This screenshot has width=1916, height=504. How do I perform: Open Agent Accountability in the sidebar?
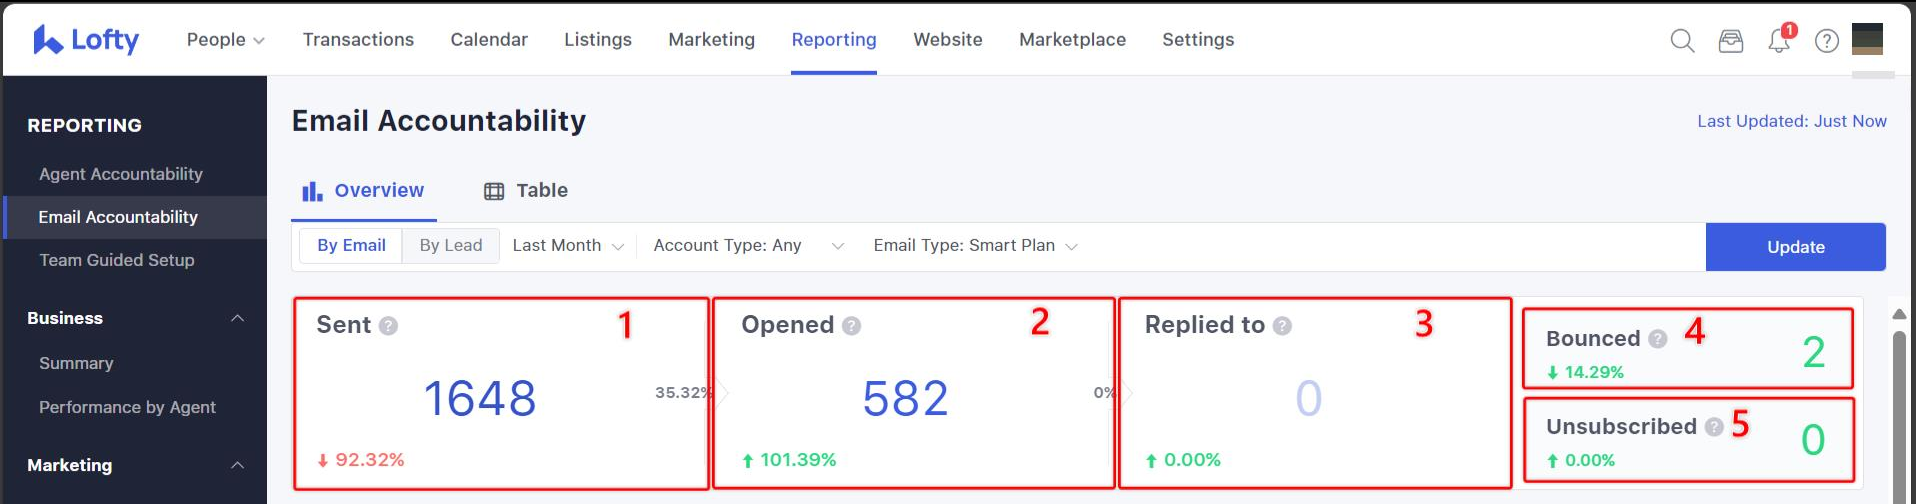[121, 174]
